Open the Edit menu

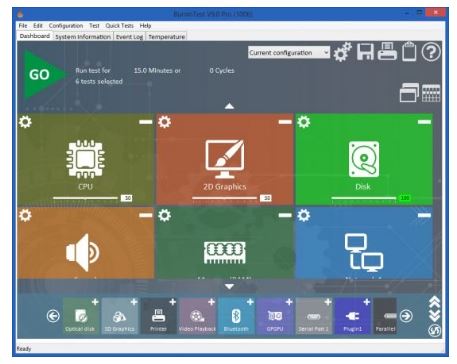point(38,26)
